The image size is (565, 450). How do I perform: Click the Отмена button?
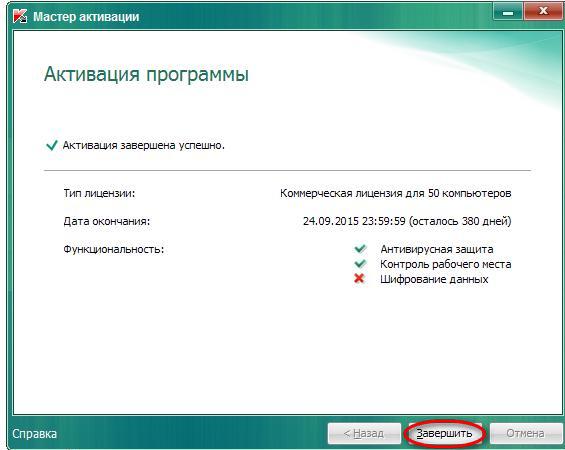525,433
